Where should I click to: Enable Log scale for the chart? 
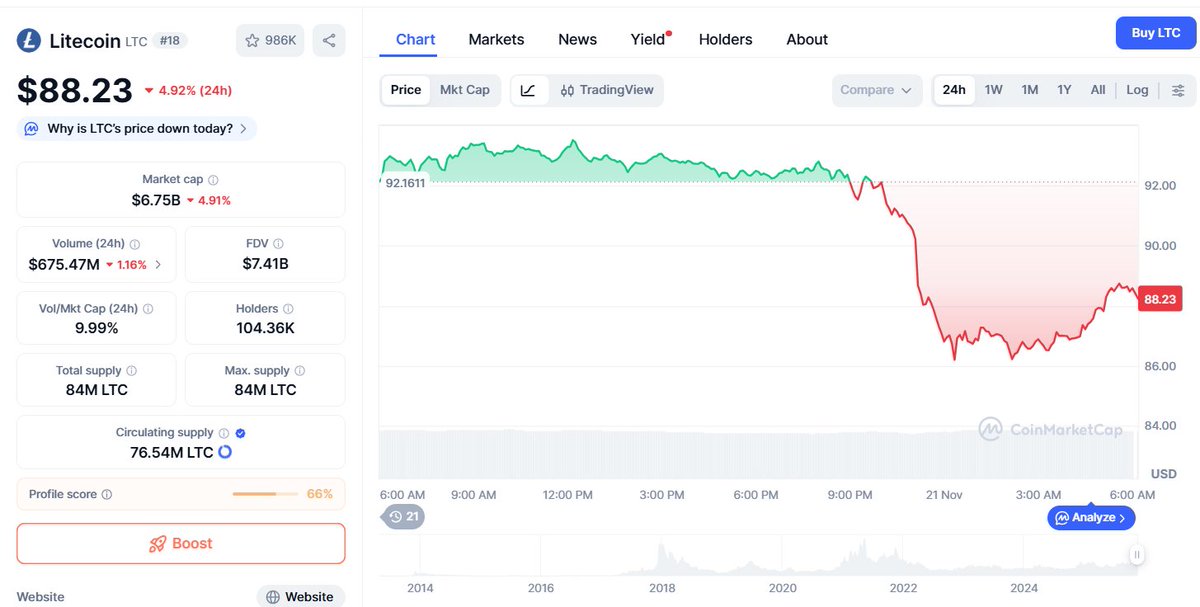click(1137, 89)
